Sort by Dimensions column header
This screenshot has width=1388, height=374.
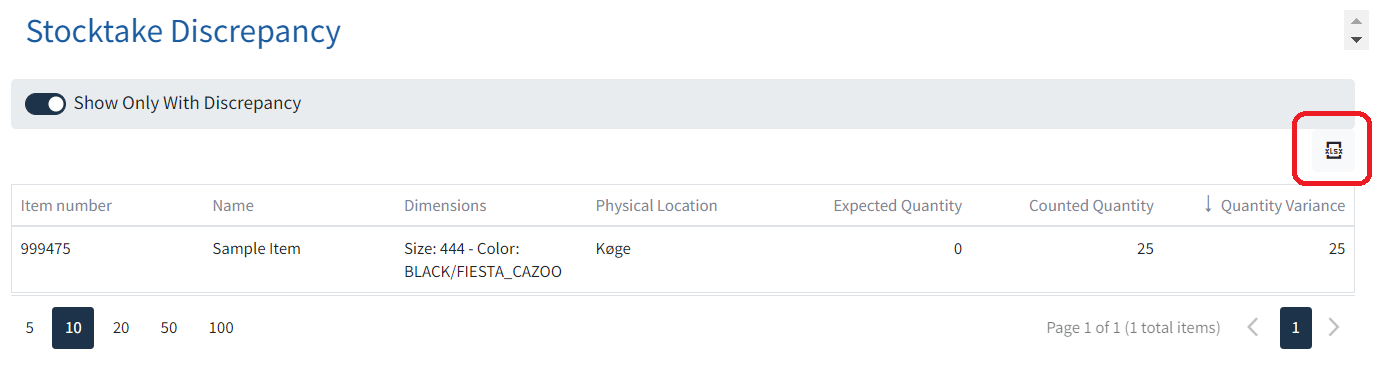tap(445, 206)
